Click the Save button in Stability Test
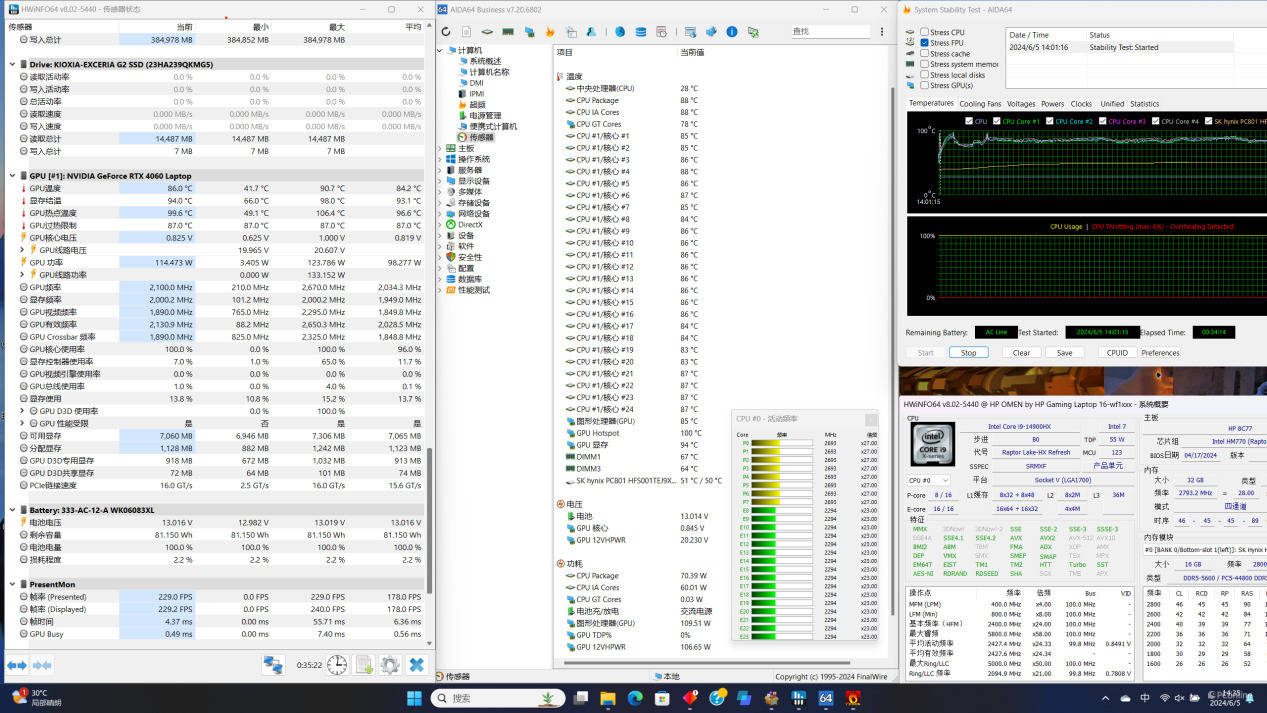Viewport: 1267px width, 713px height. pos(1064,353)
